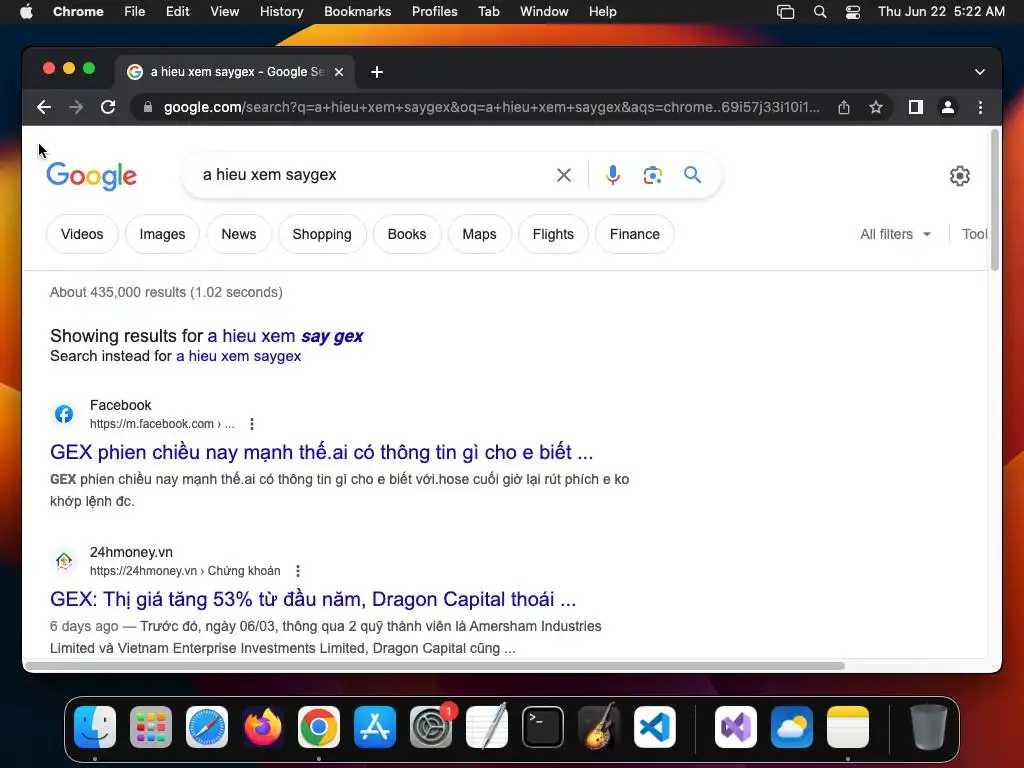Open Finder from the Dock
Image resolution: width=1024 pixels, height=768 pixels.
click(95, 727)
